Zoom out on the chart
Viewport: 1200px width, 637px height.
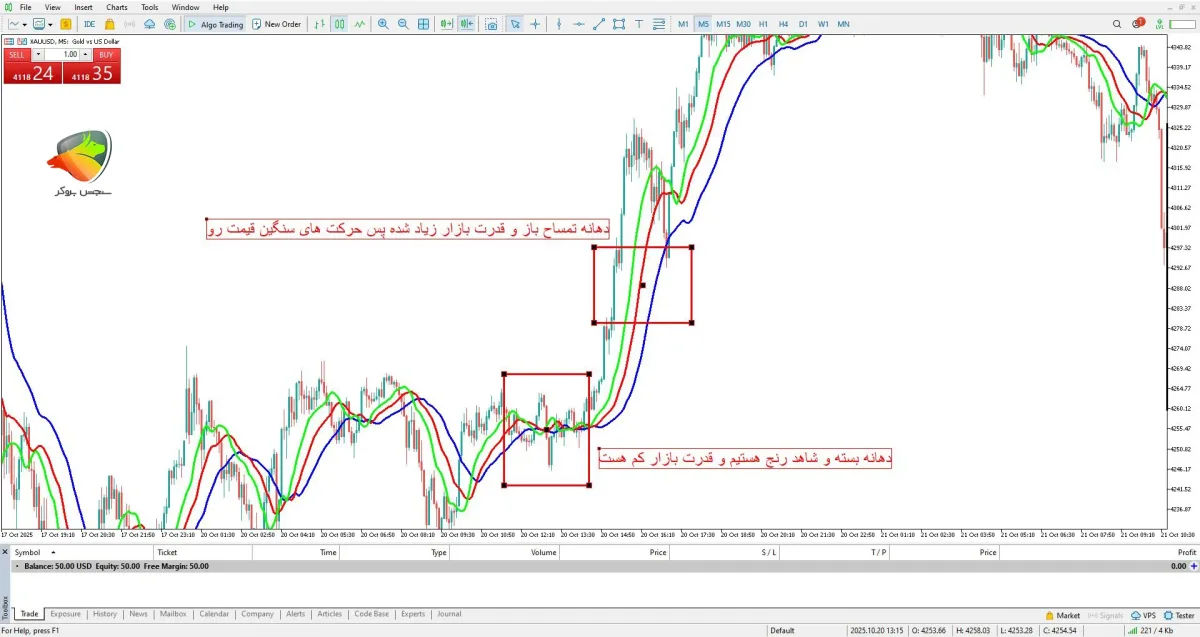[x=403, y=24]
